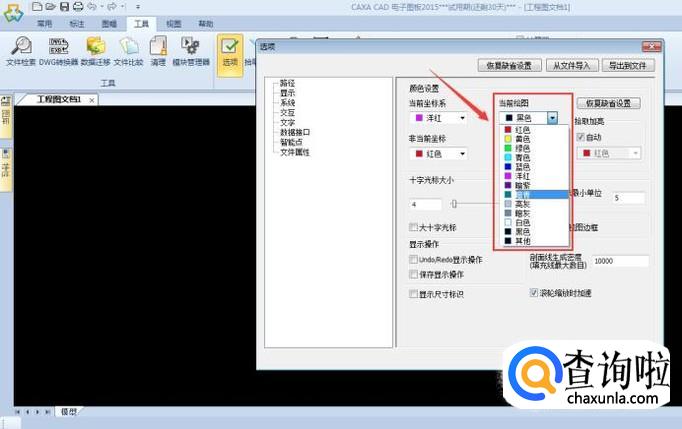Choose 绿色 in the open color list
The width and height of the screenshot is (682, 429).
coord(535,148)
